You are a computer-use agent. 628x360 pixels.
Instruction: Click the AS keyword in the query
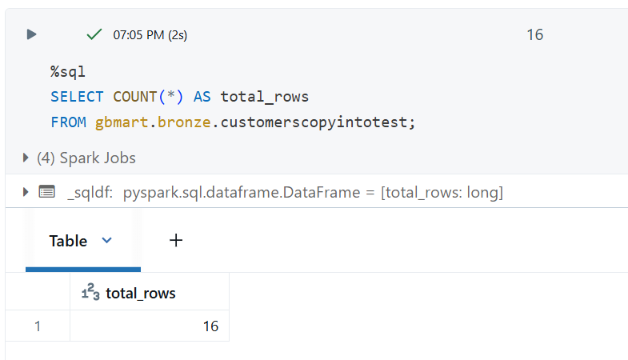tap(202, 97)
